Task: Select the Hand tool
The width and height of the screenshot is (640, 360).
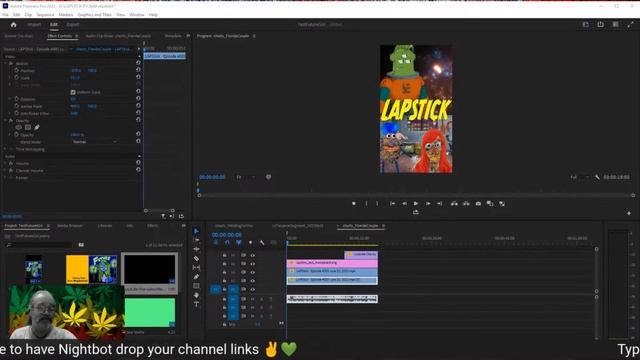Action: pyautogui.click(x=196, y=295)
